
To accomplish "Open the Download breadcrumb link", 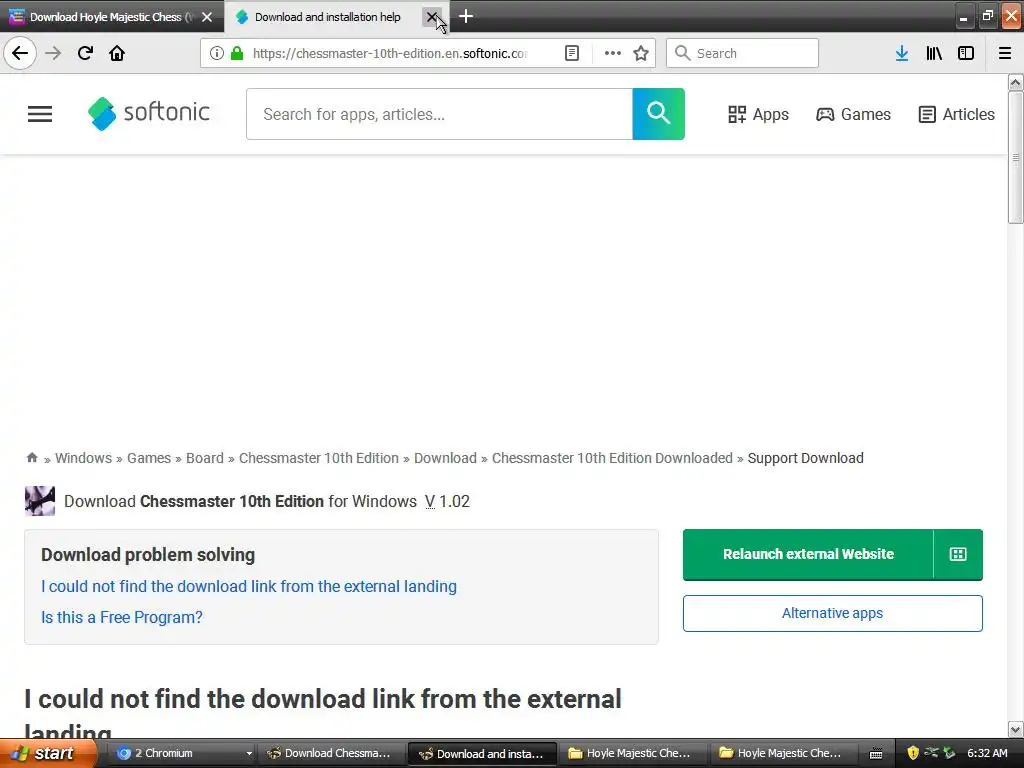I will [x=445, y=458].
